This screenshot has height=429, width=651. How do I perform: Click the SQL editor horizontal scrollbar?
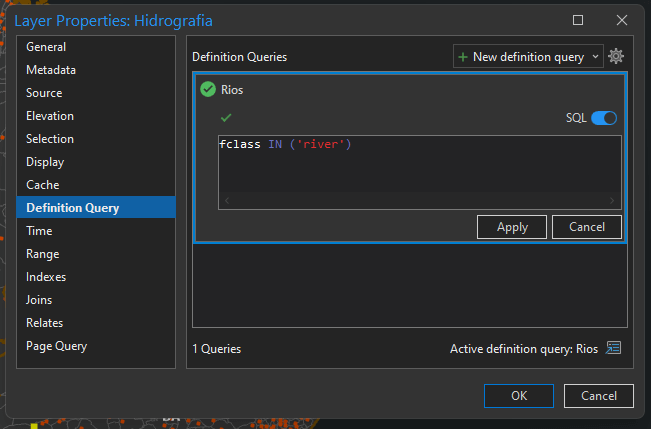click(420, 201)
